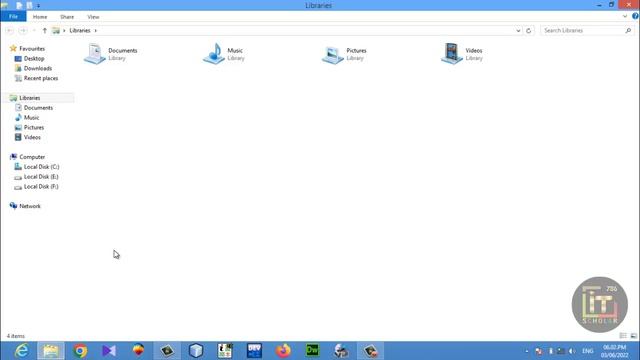Click the '4 items' status bar text
This screenshot has width=640, height=360.
(16, 336)
